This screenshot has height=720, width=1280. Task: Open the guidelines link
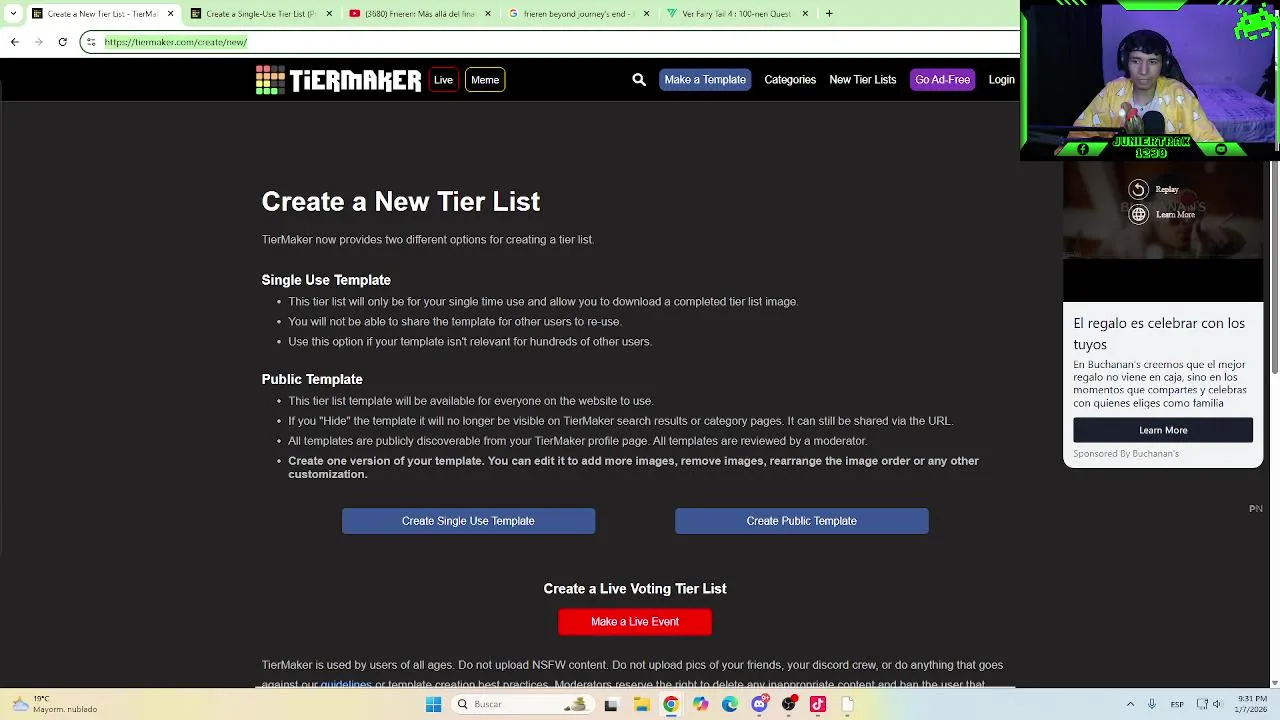[x=346, y=684]
